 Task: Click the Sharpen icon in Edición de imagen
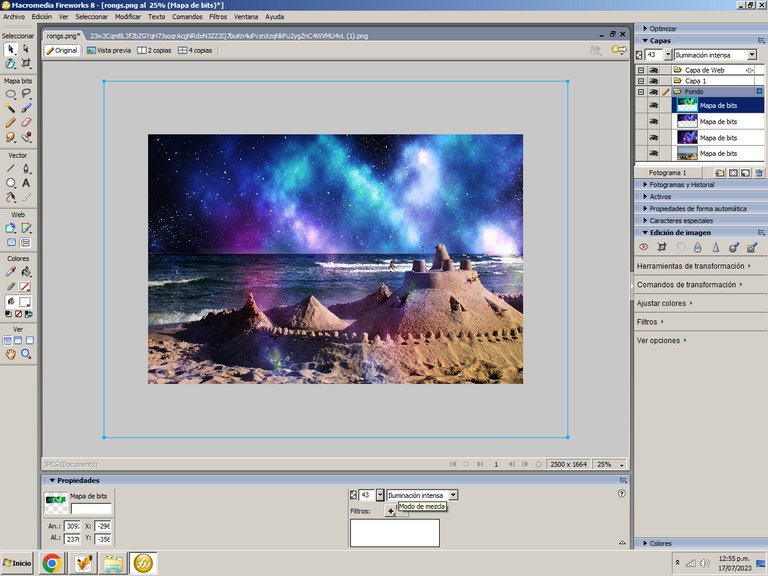click(x=716, y=247)
